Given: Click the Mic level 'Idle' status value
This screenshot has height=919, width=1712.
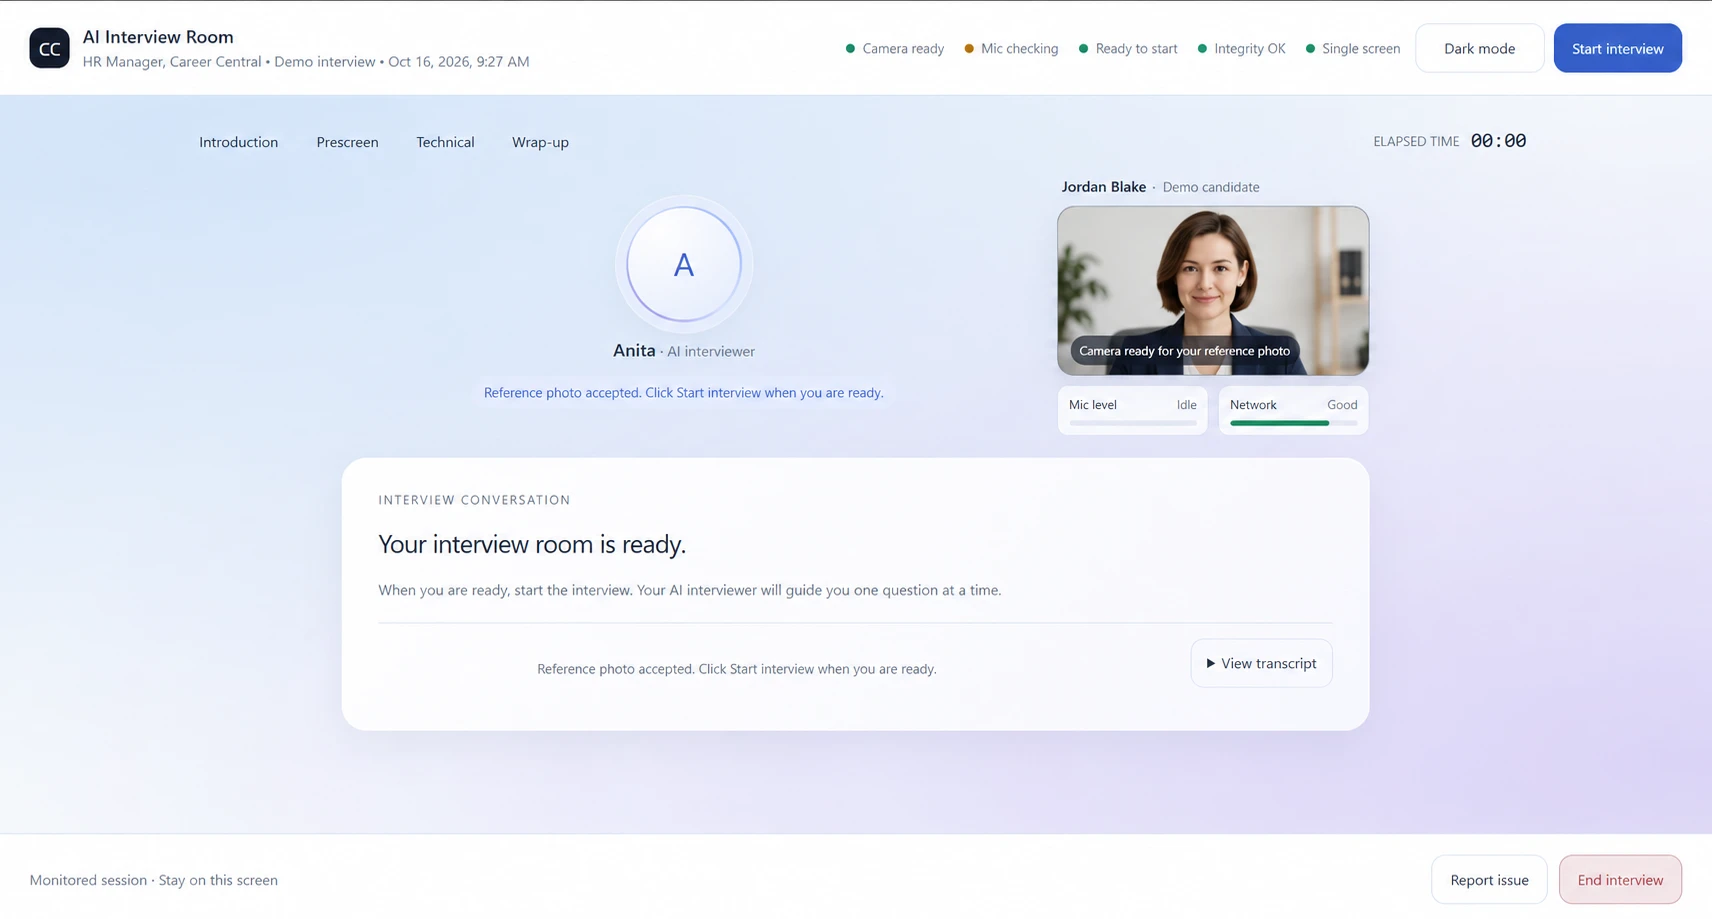Looking at the screenshot, I should pyautogui.click(x=1186, y=405).
